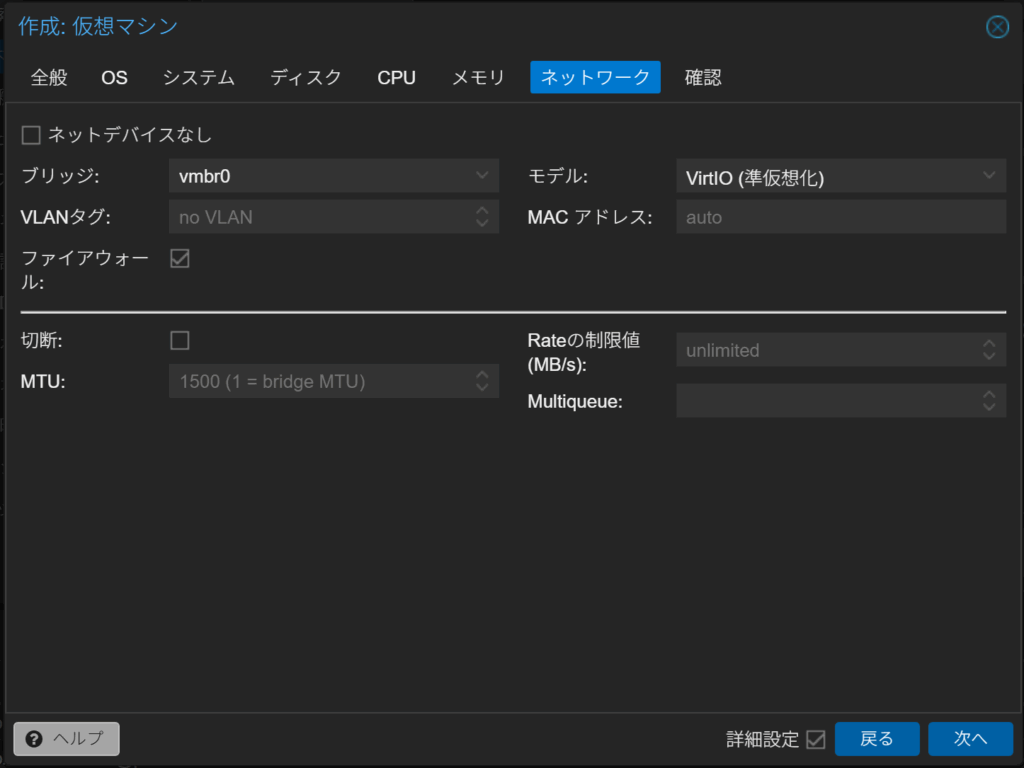Screen dimensions: 1024x768
Task: Enable the 切断 checkbox
Action: click(x=180, y=341)
